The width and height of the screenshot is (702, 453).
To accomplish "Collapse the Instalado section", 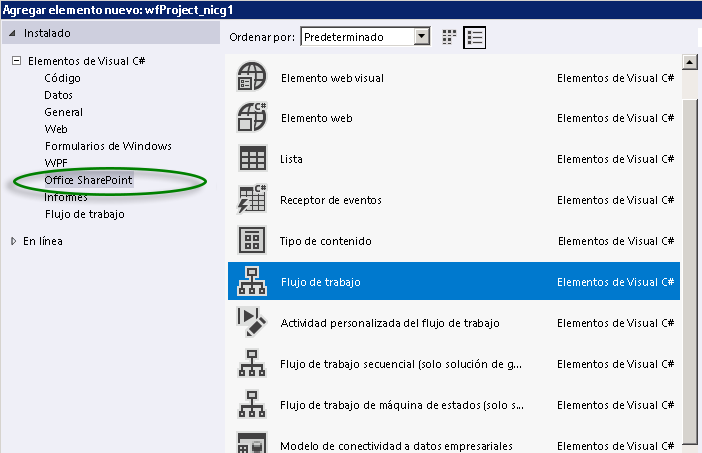I will (13, 33).
